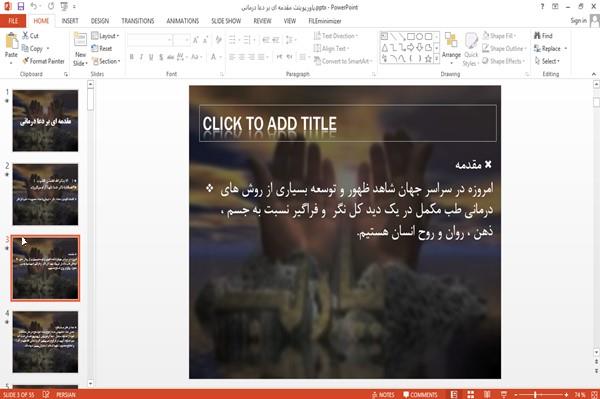Switch to Normal view icon in status bar
The width and height of the screenshot is (600, 399).
coord(454,394)
